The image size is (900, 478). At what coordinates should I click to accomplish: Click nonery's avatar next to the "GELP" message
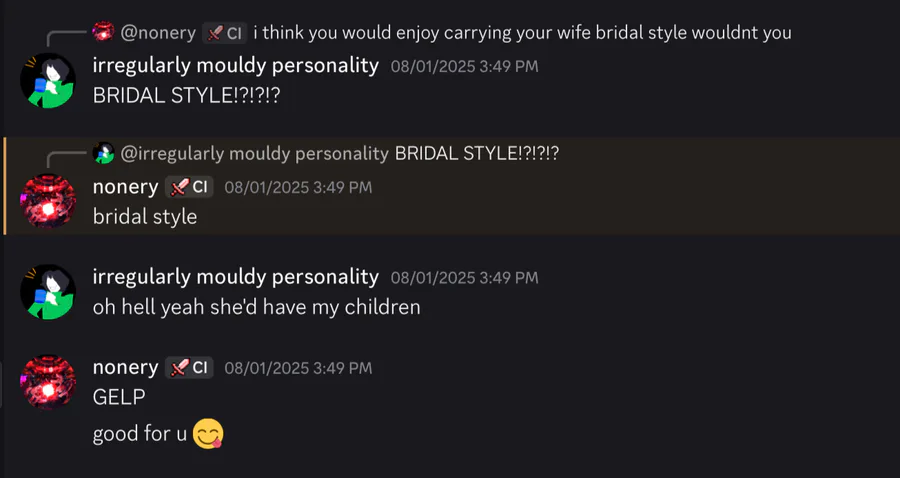48,382
